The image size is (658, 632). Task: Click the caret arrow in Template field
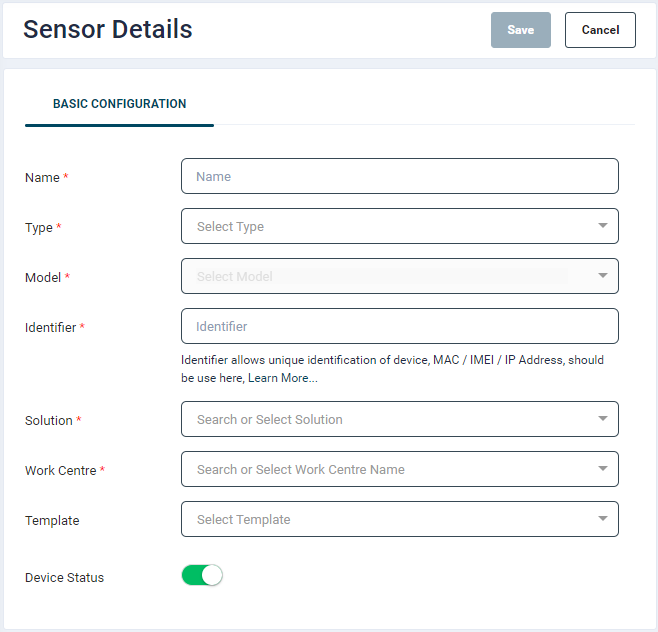602,519
